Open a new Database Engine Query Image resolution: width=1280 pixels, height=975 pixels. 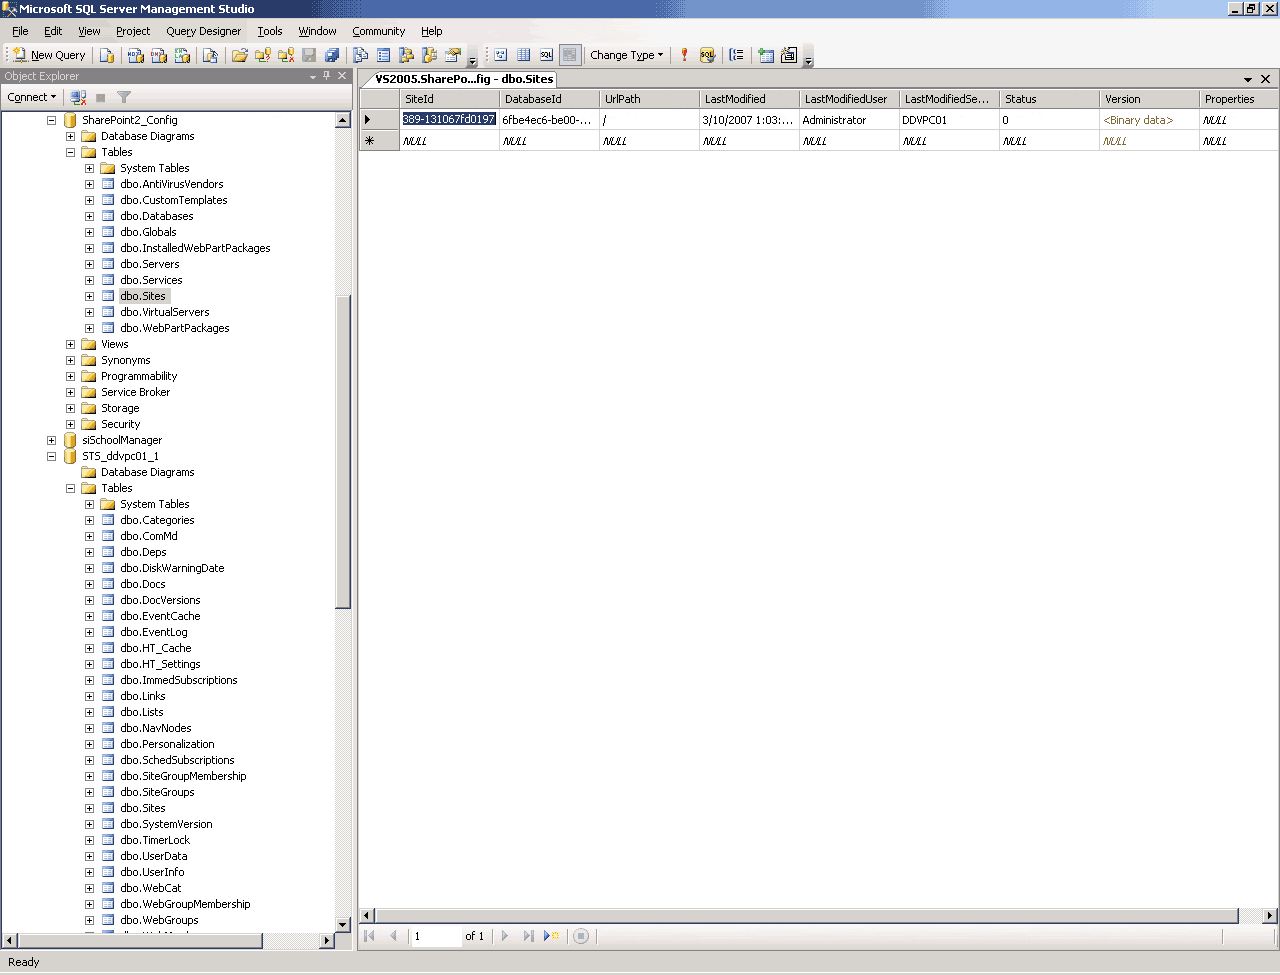(x=107, y=55)
